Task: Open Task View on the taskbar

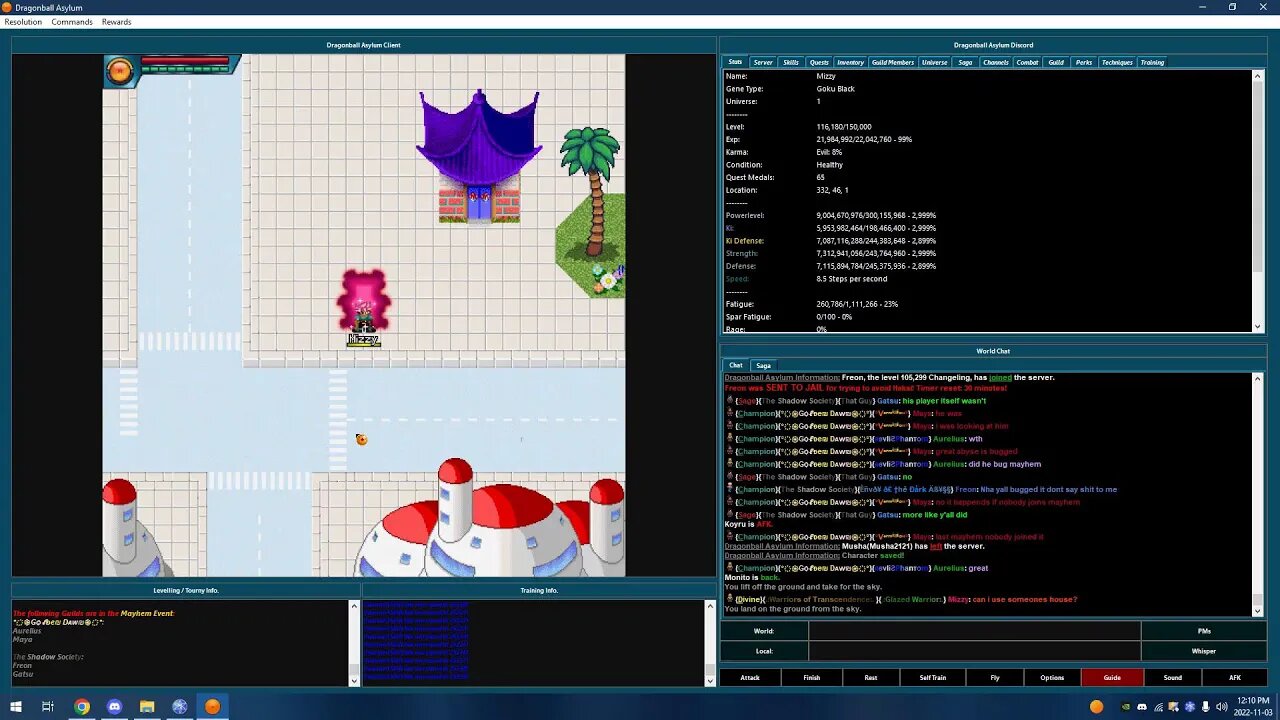Action: click(48, 706)
